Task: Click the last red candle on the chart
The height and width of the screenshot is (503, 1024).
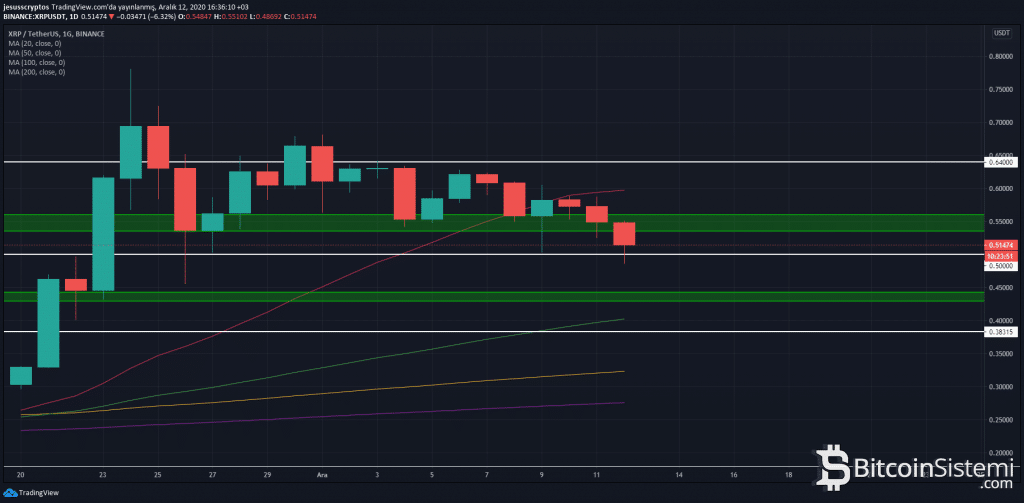Action: (x=624, y=234)
